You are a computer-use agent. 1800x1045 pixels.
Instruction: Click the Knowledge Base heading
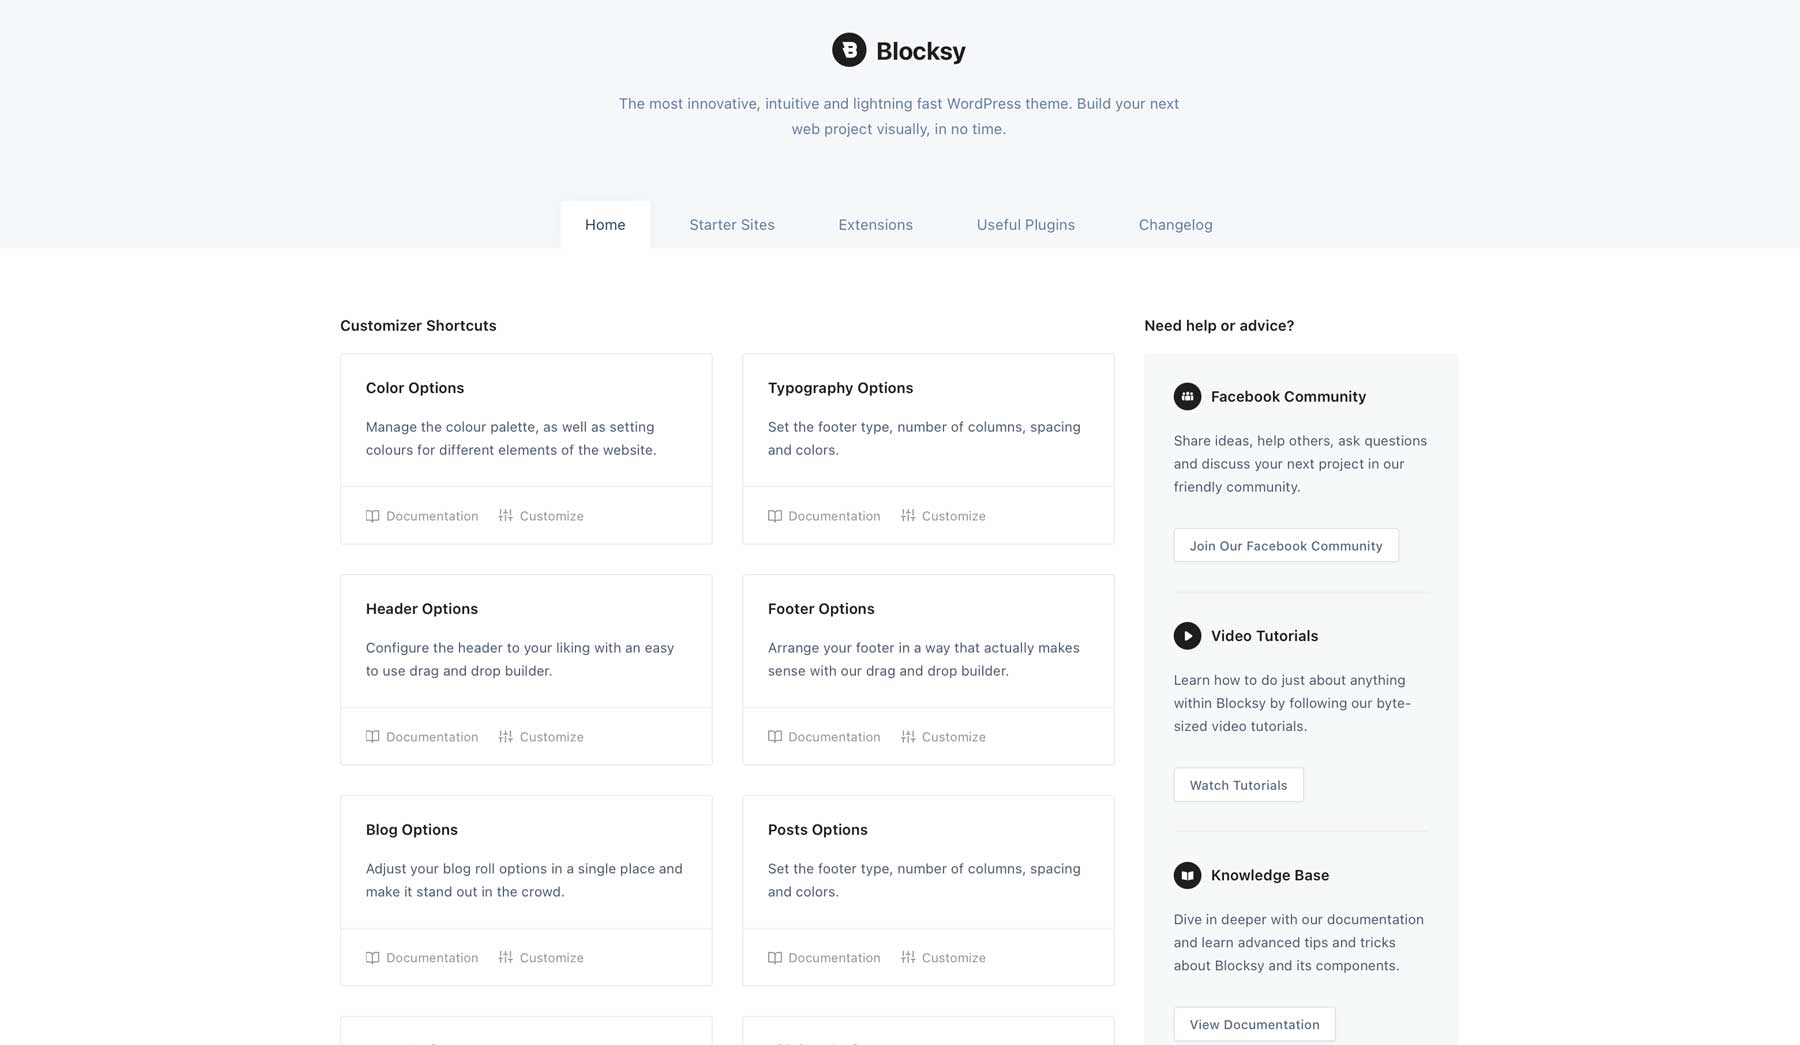tap(1270, 875)
